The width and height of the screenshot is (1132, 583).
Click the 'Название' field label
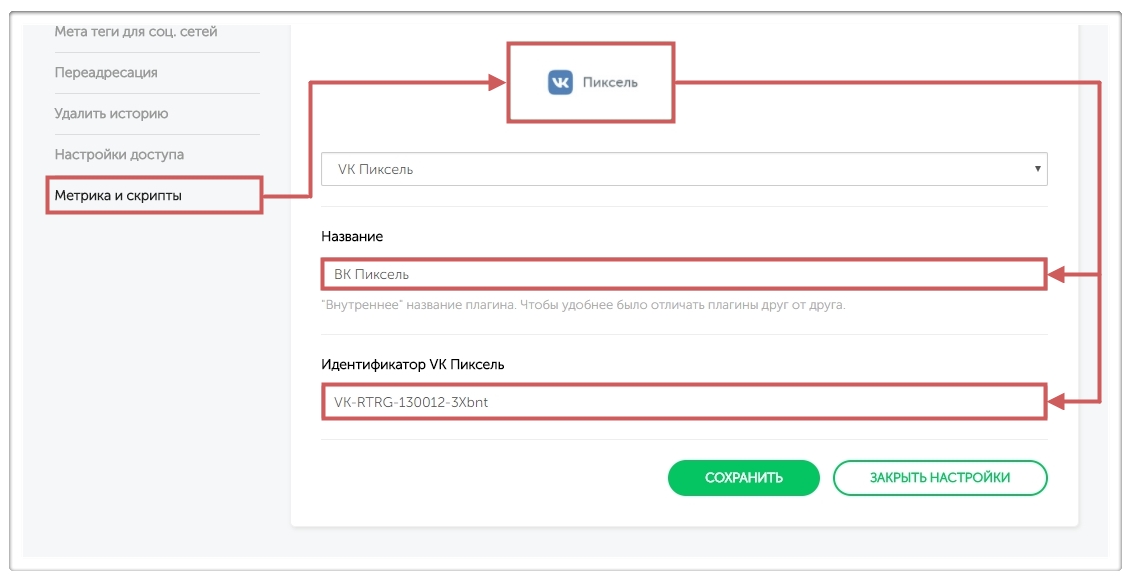click(x=352, y=237)
